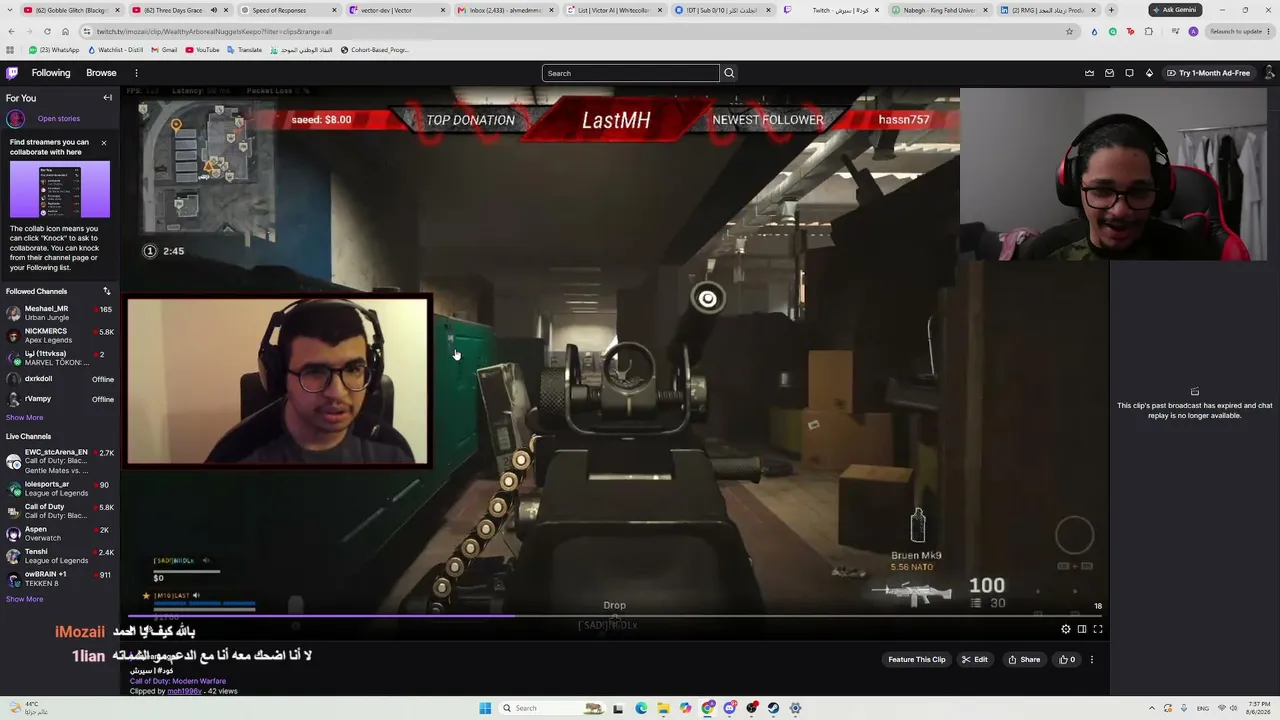1280x720 pixels.
Task: Open Discord from the taskbar
Action: click(729, 708)
